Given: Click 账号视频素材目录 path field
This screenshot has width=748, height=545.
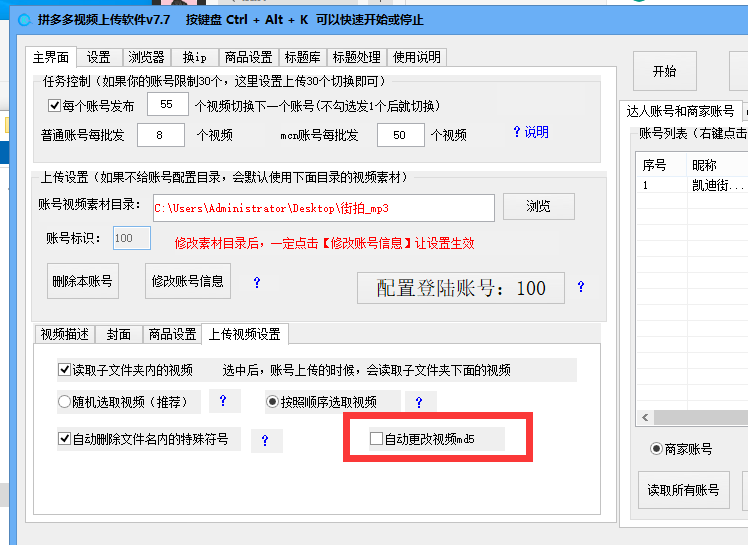Looking at the screenshot, I should (x=323, y=208).
